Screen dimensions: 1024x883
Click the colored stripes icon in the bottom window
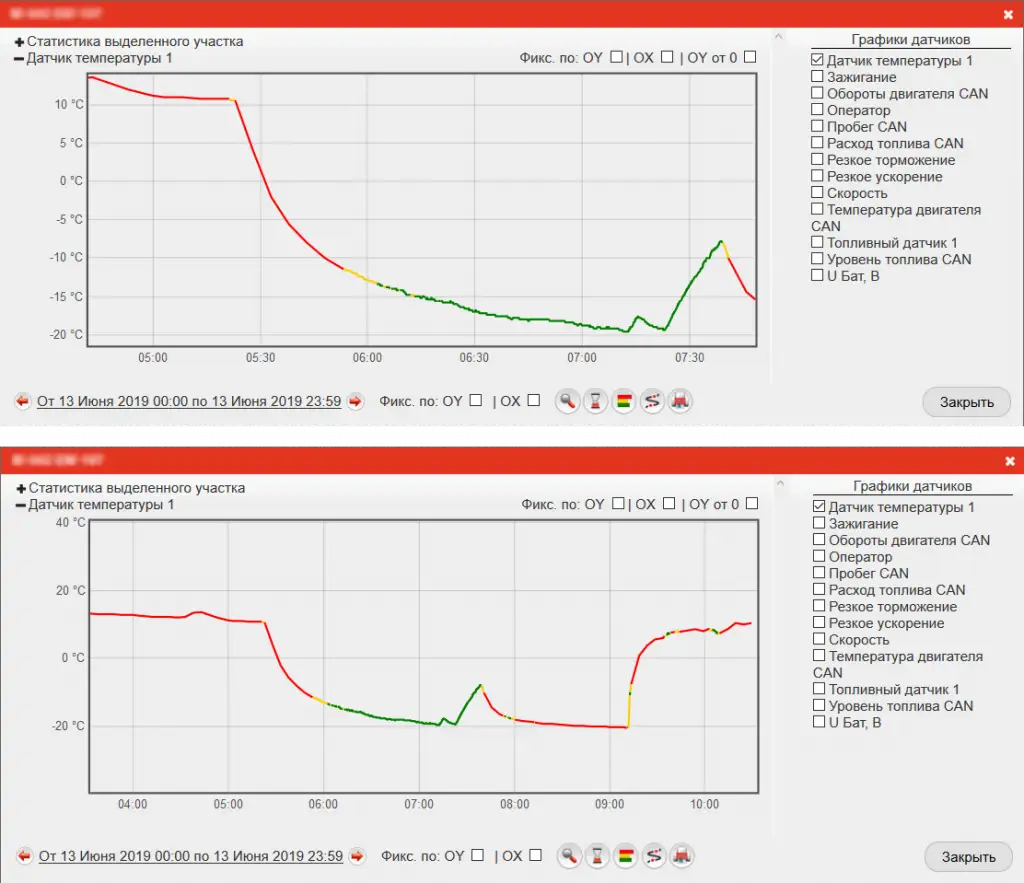(626, 857)
